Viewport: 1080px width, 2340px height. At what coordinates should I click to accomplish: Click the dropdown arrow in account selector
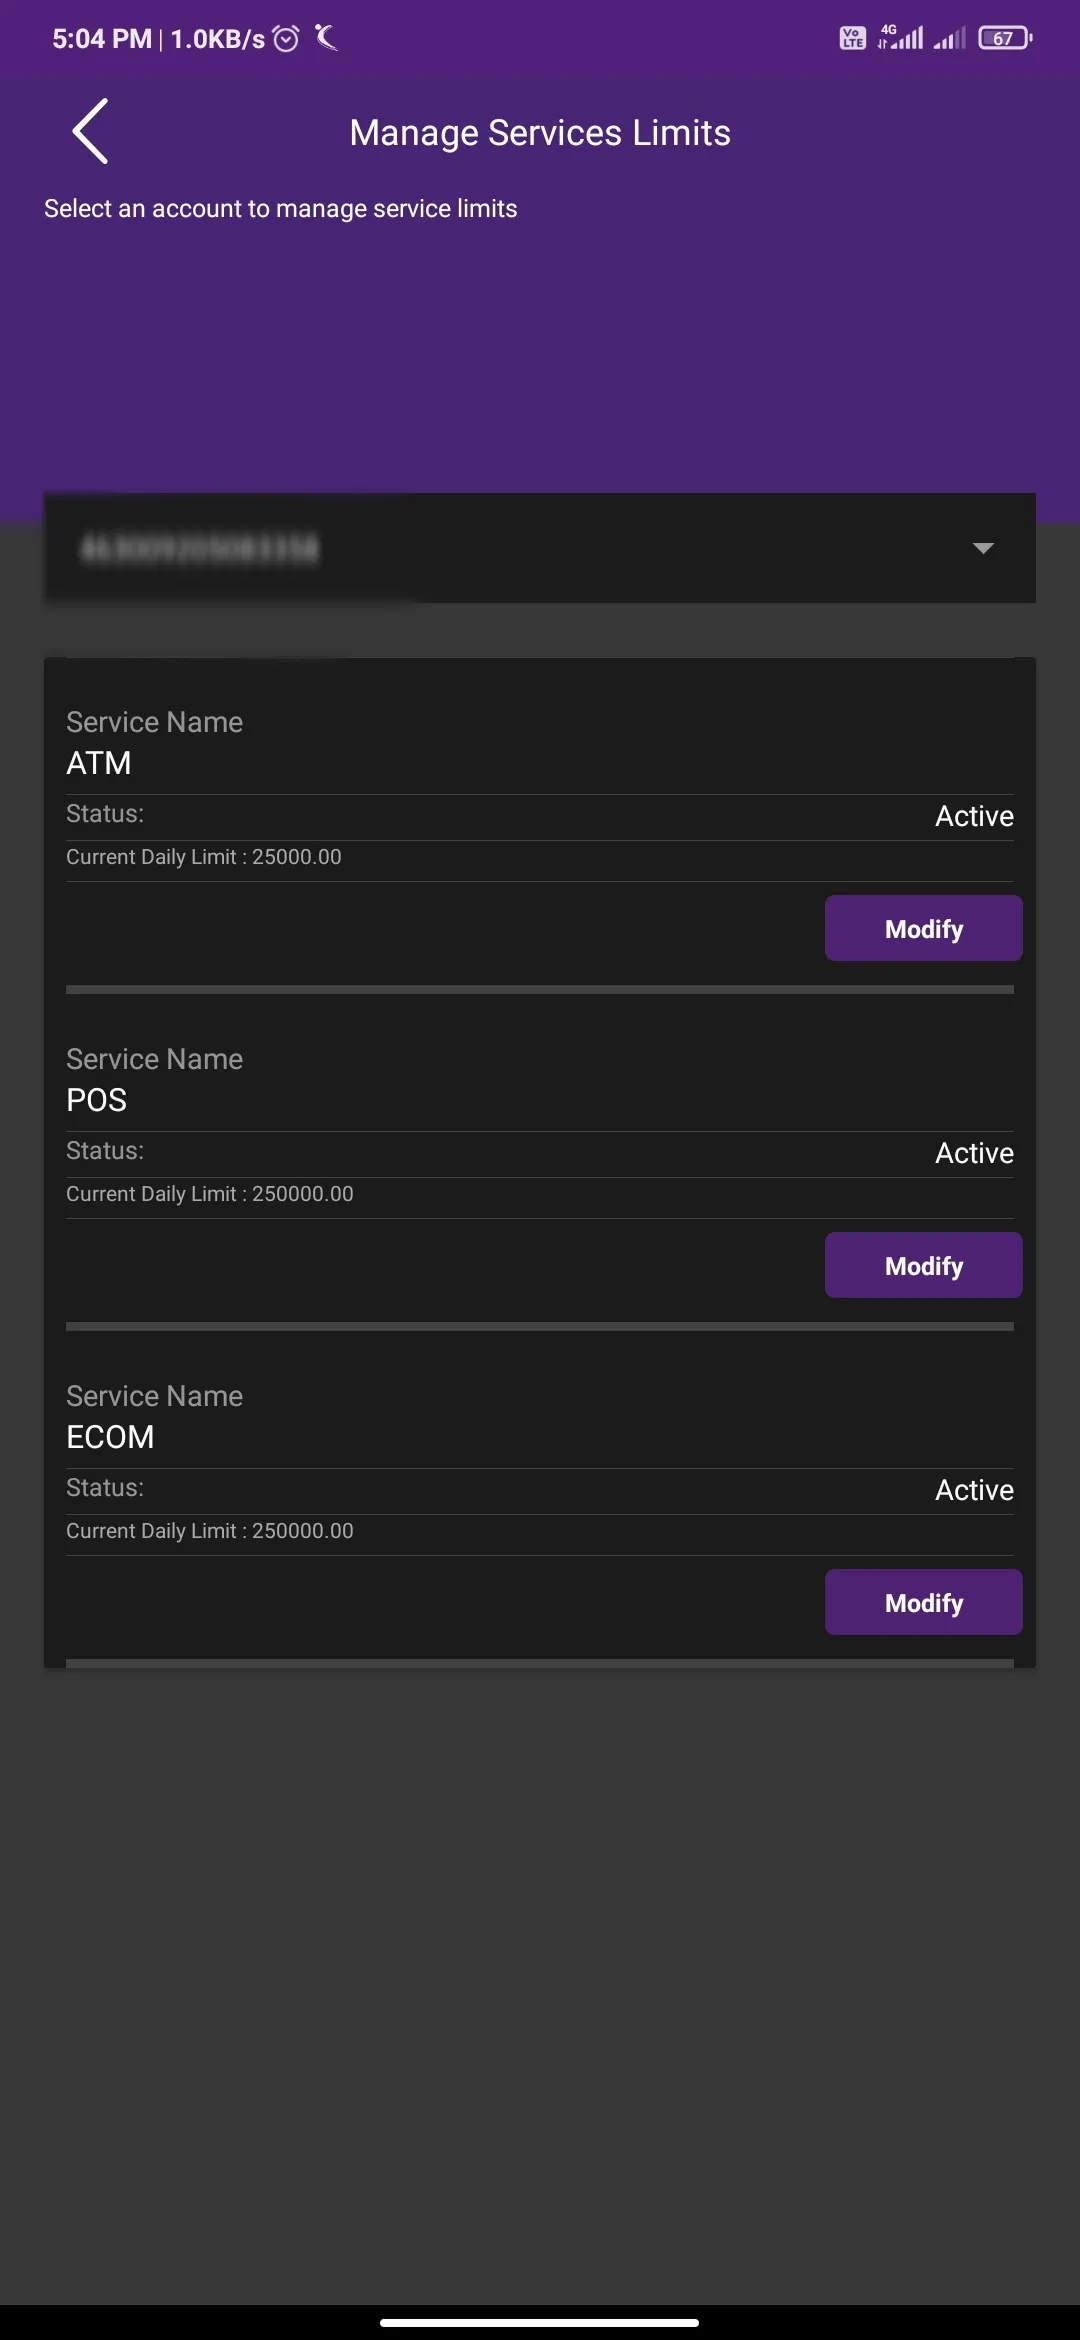pos(983,548)
